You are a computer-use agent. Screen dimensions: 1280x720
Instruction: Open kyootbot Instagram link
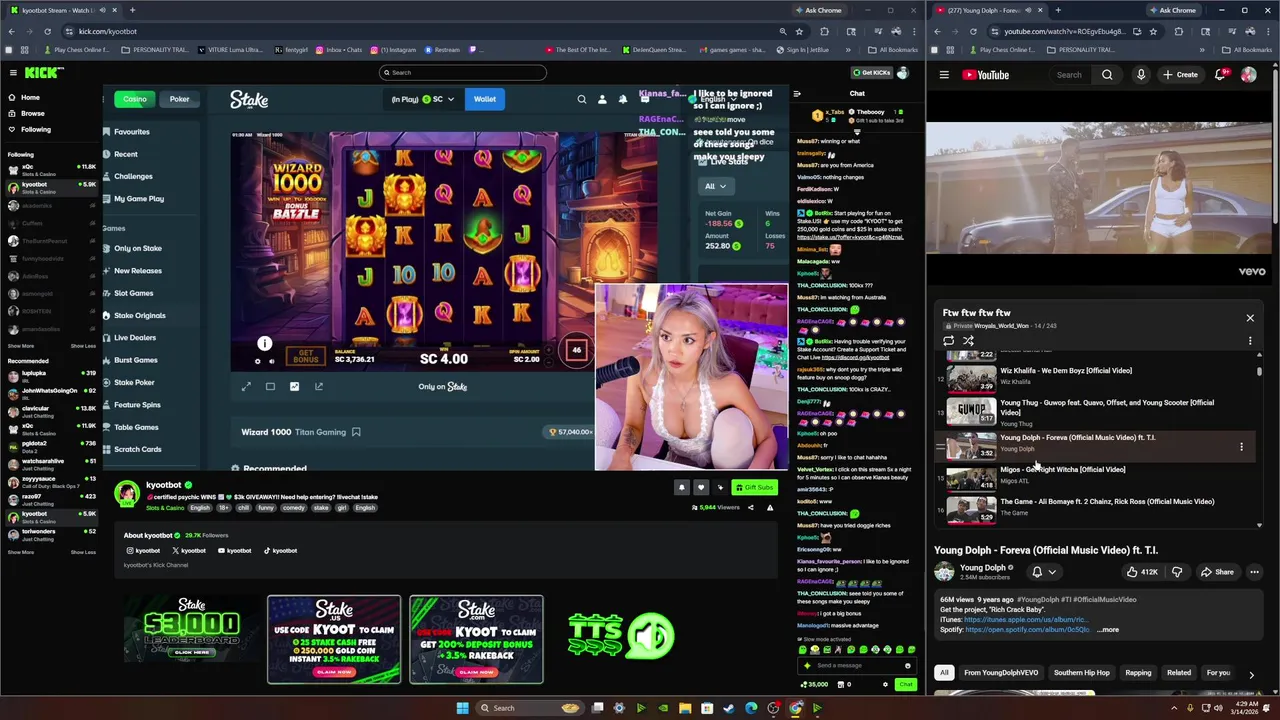[x=143, y=551]
